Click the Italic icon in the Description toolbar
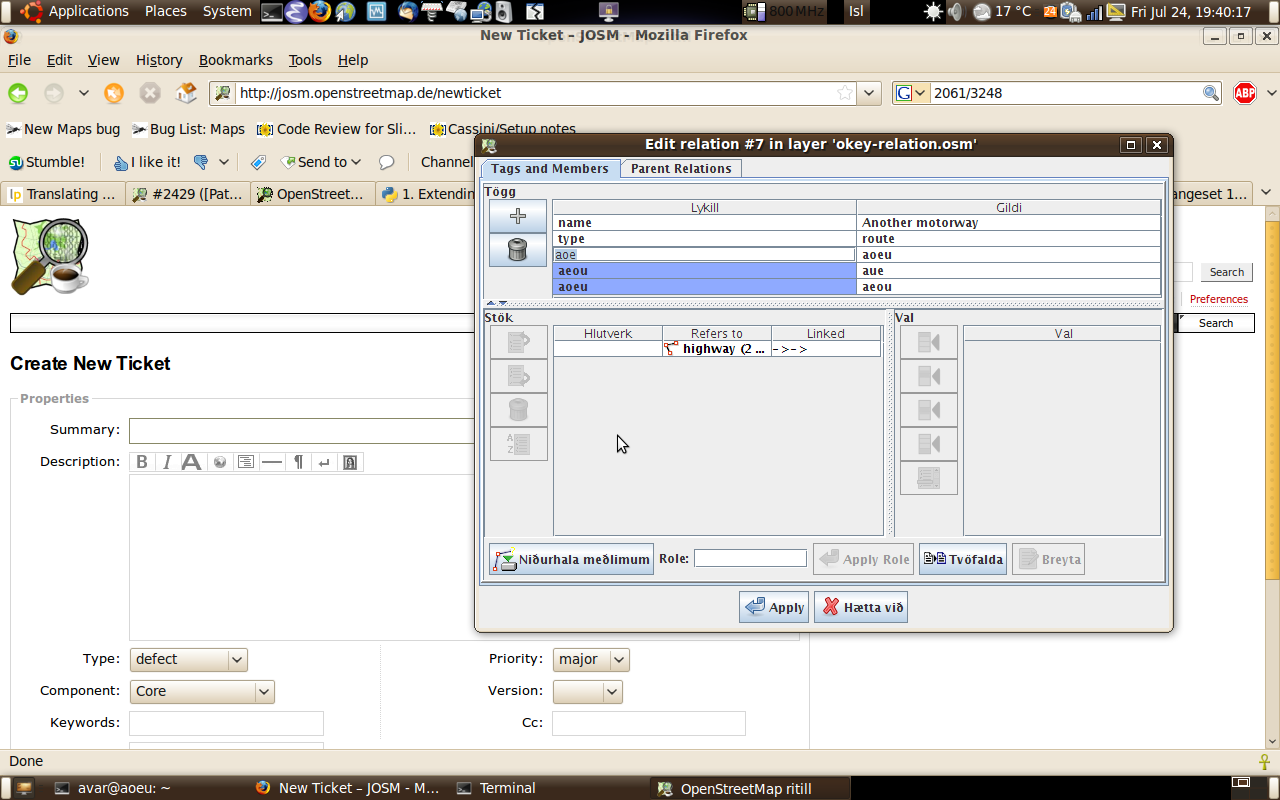 pos(167,462)
